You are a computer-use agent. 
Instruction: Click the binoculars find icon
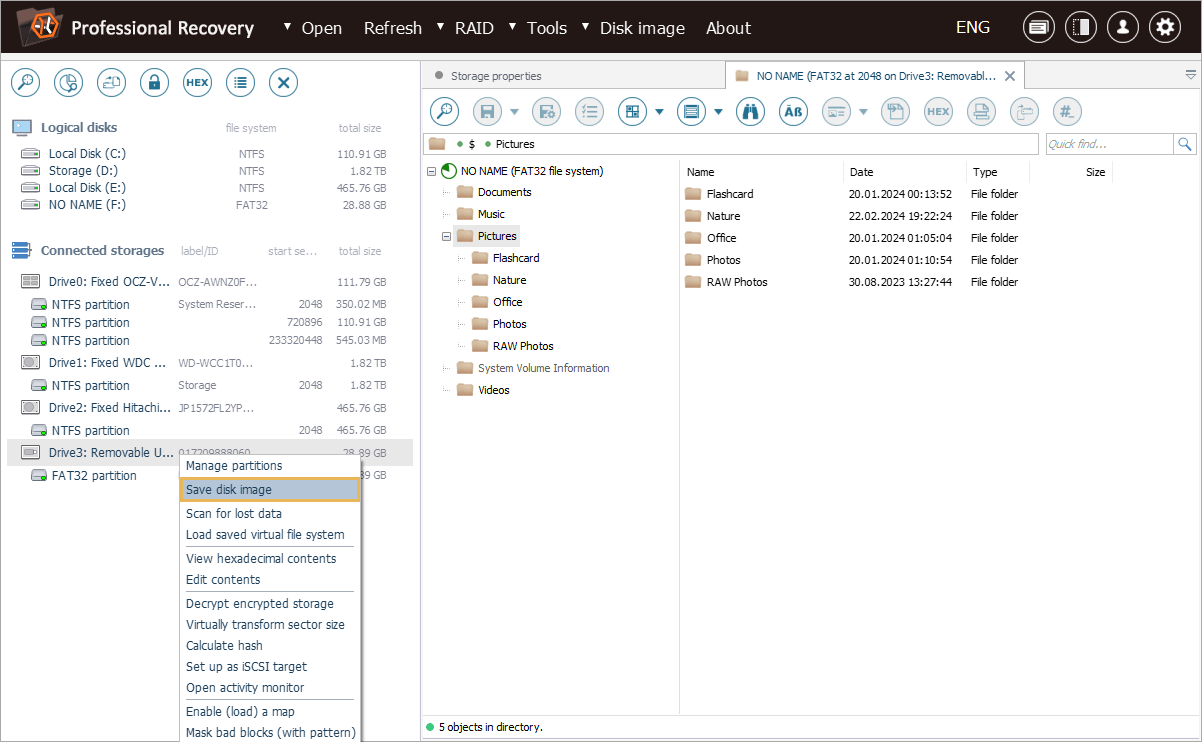coord(750,112)
